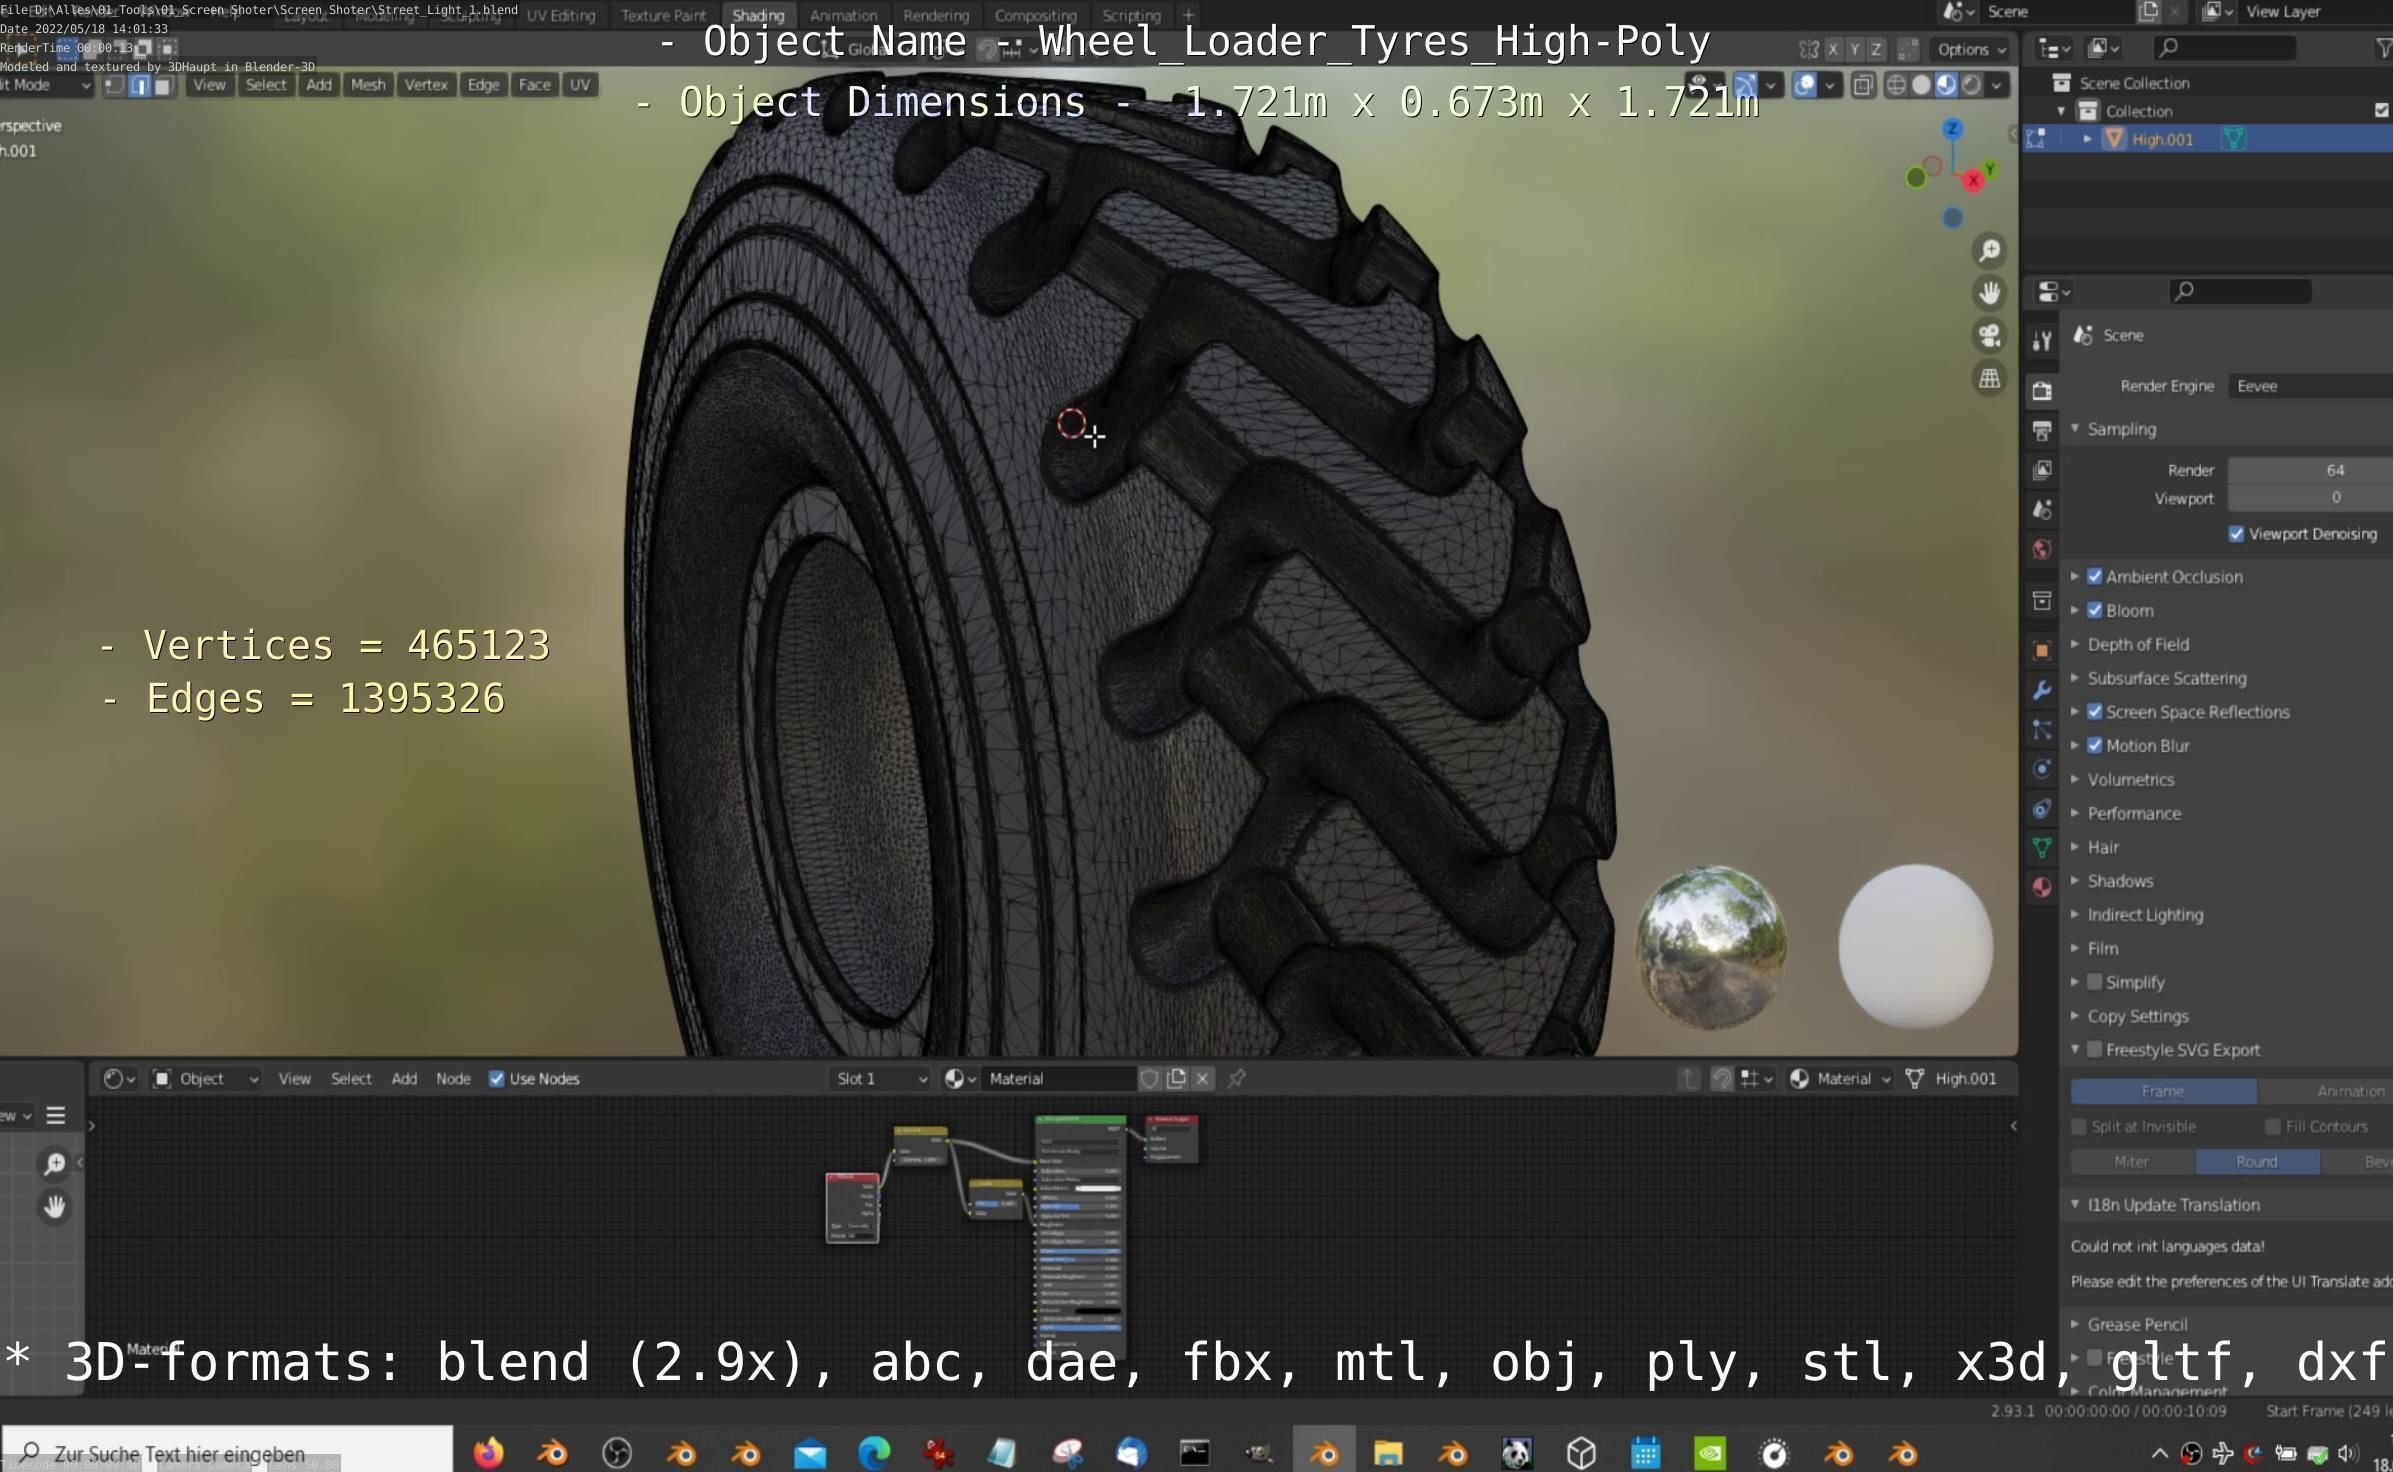
Task: Open the Render Engine Eevee dropdown
Action: pyautogui.click(x=2310, y=386)
